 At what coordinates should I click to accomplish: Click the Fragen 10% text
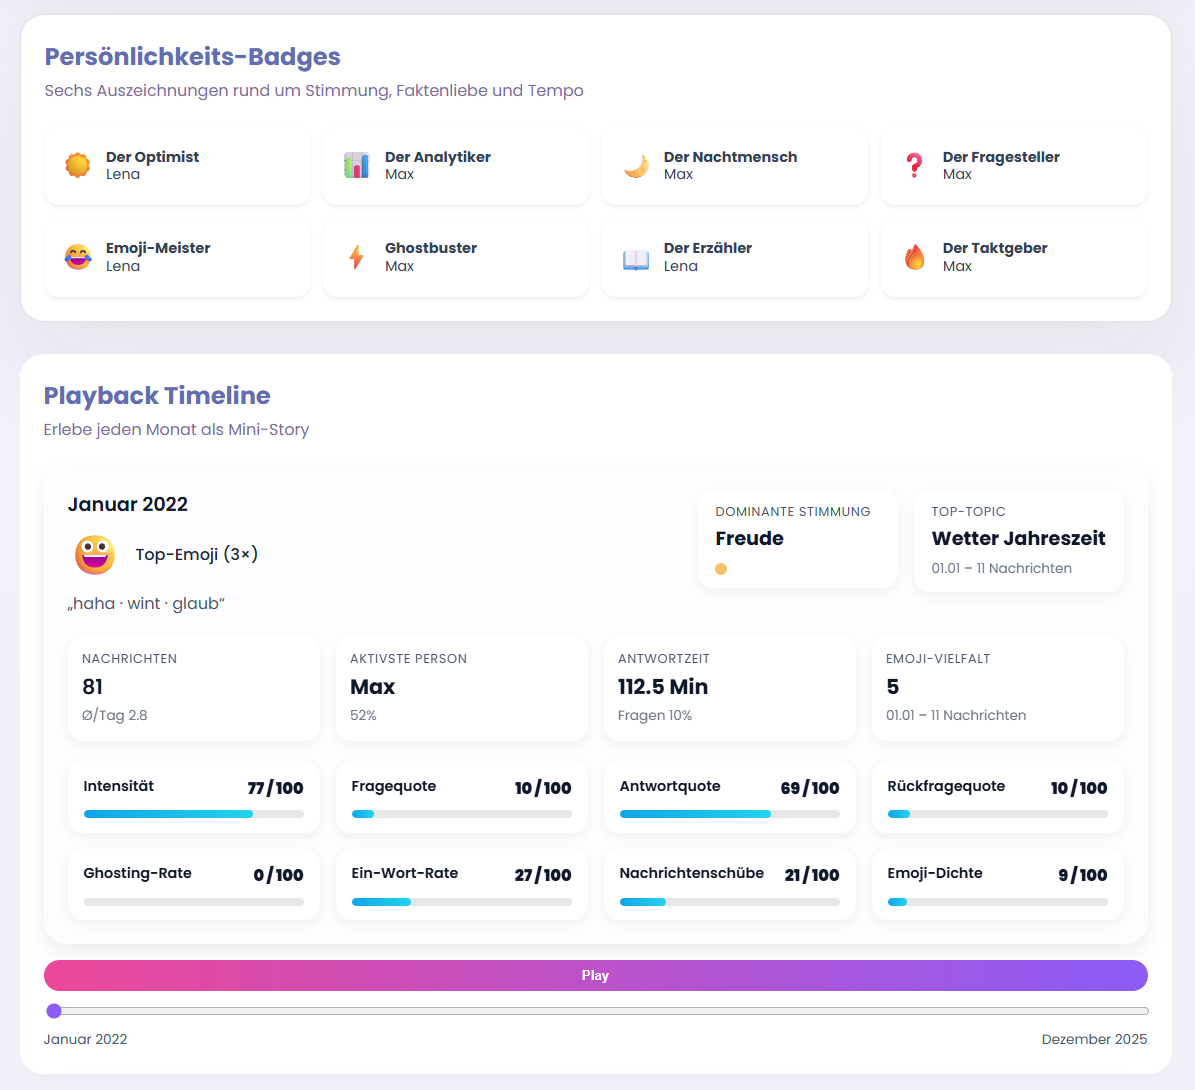coord(655,715)
